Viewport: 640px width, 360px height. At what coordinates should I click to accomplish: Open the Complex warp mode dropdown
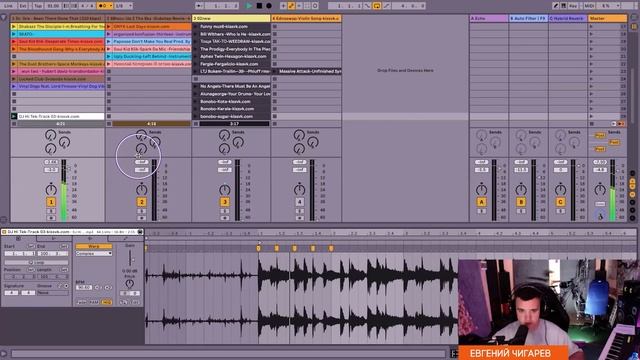(93, 253)
